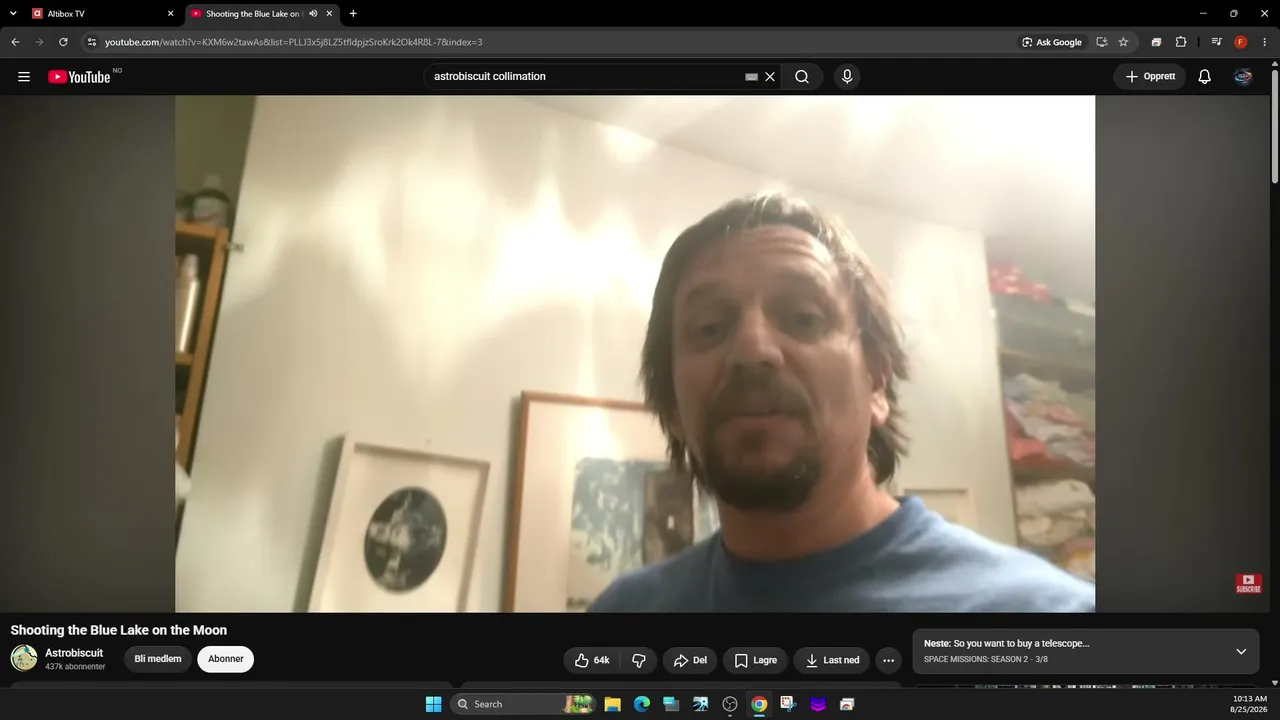This screenshot has width=1280, height=720.
Task: Open the media controls toolbar icon
Action: [x=1216, y=42]
